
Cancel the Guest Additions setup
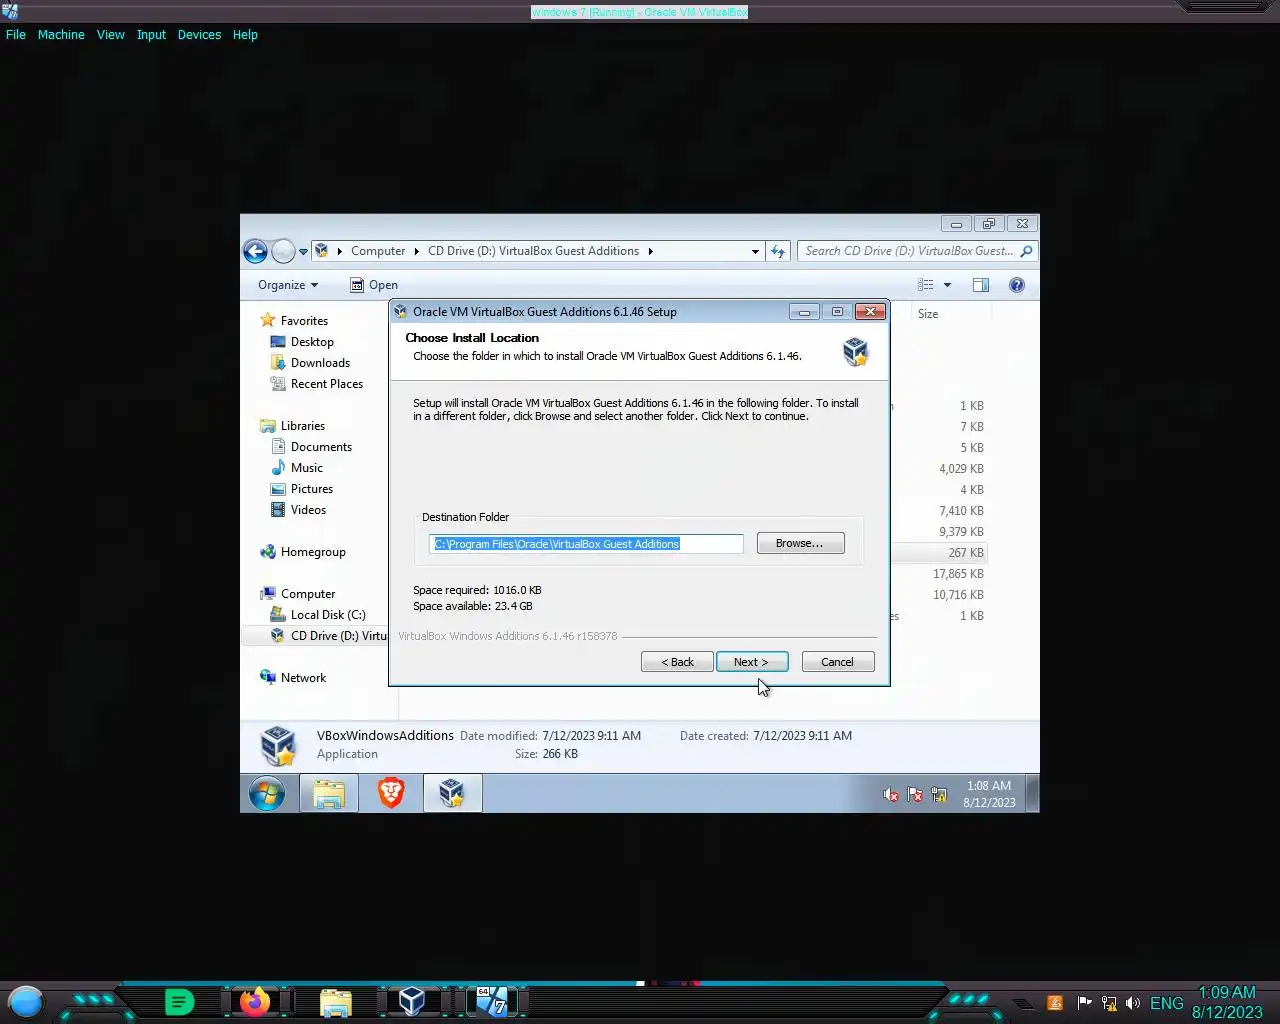point(838,662)
